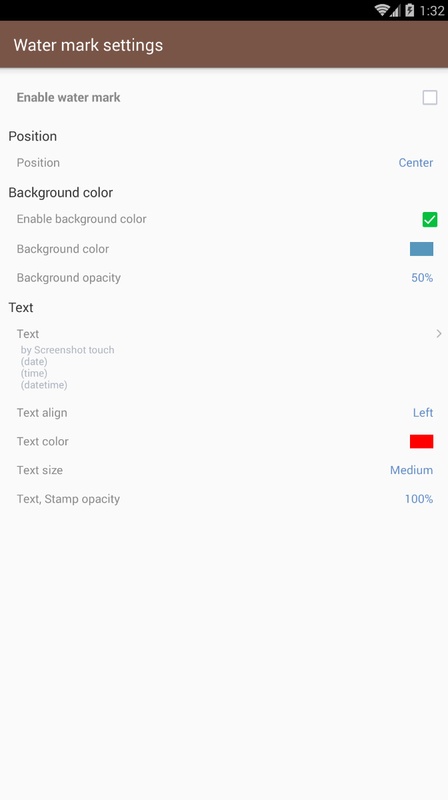Tap the cellular signal status icon

395,11
